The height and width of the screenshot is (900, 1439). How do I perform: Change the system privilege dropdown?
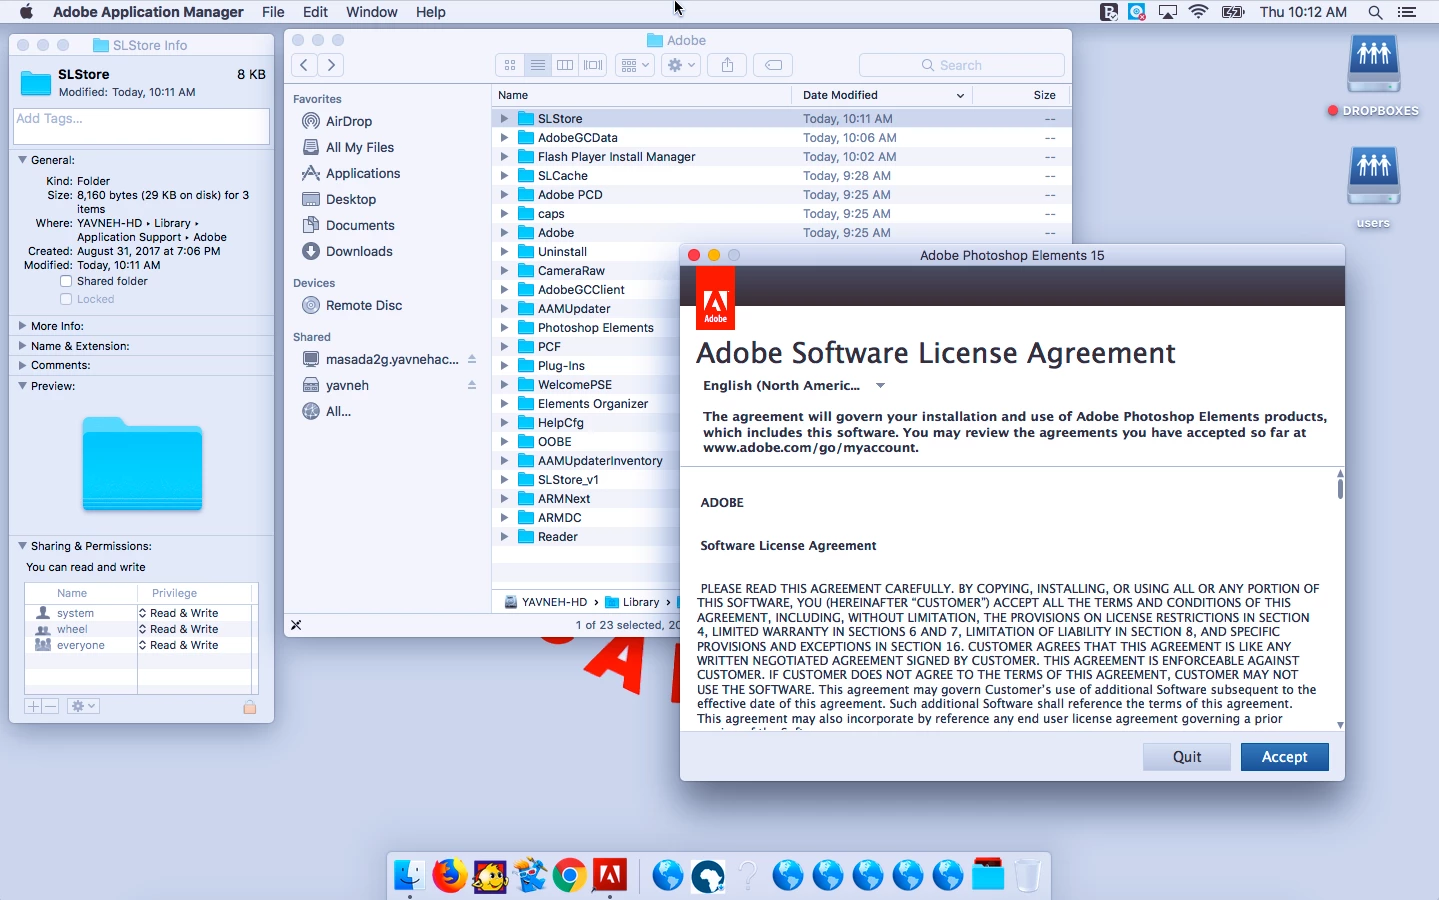click(x=183, y=613)
